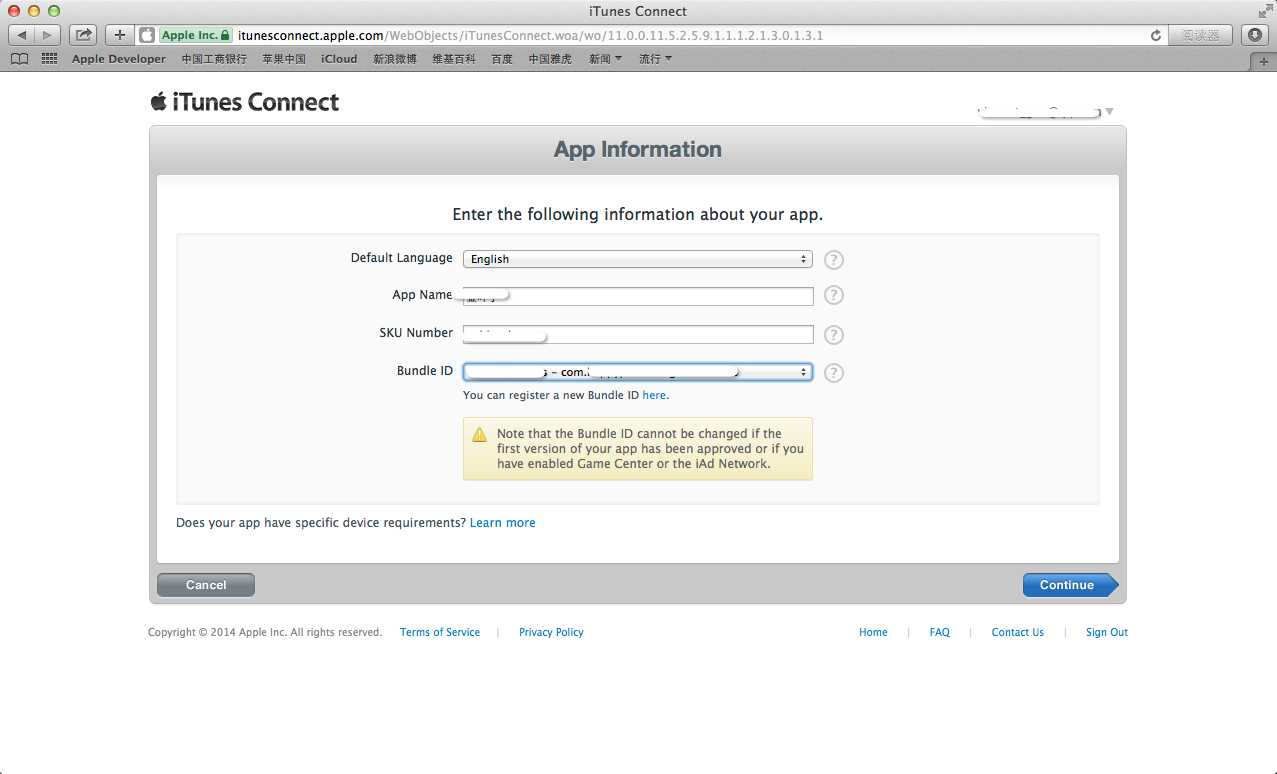Show the Reading List book icon
Viewport: 1277px width, 774px height.
pos(19,59)
